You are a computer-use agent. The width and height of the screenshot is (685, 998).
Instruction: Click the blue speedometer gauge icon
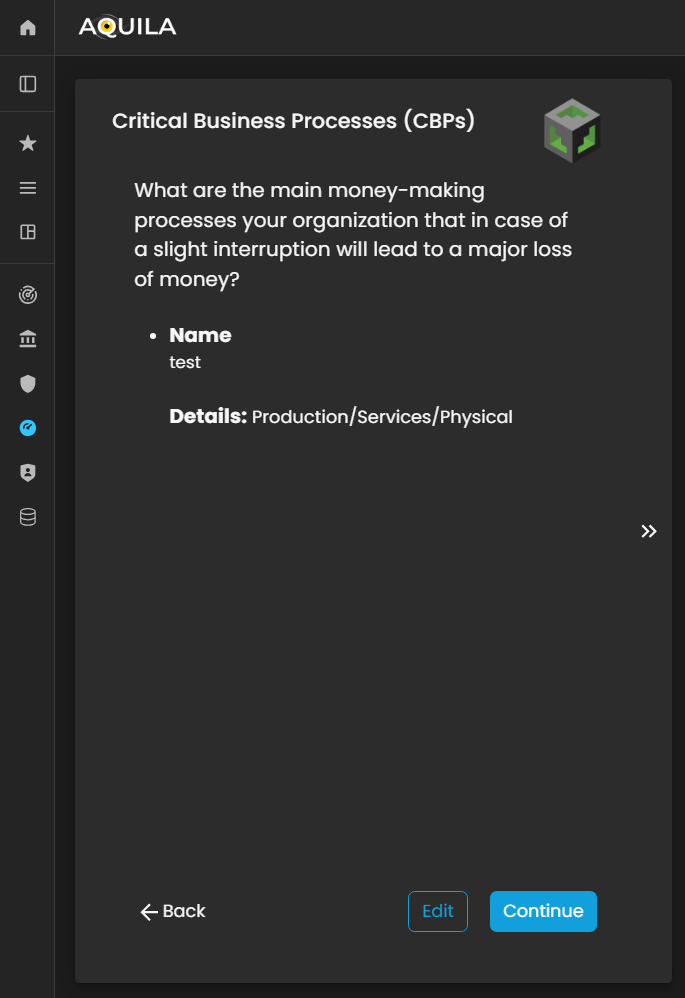28,428
